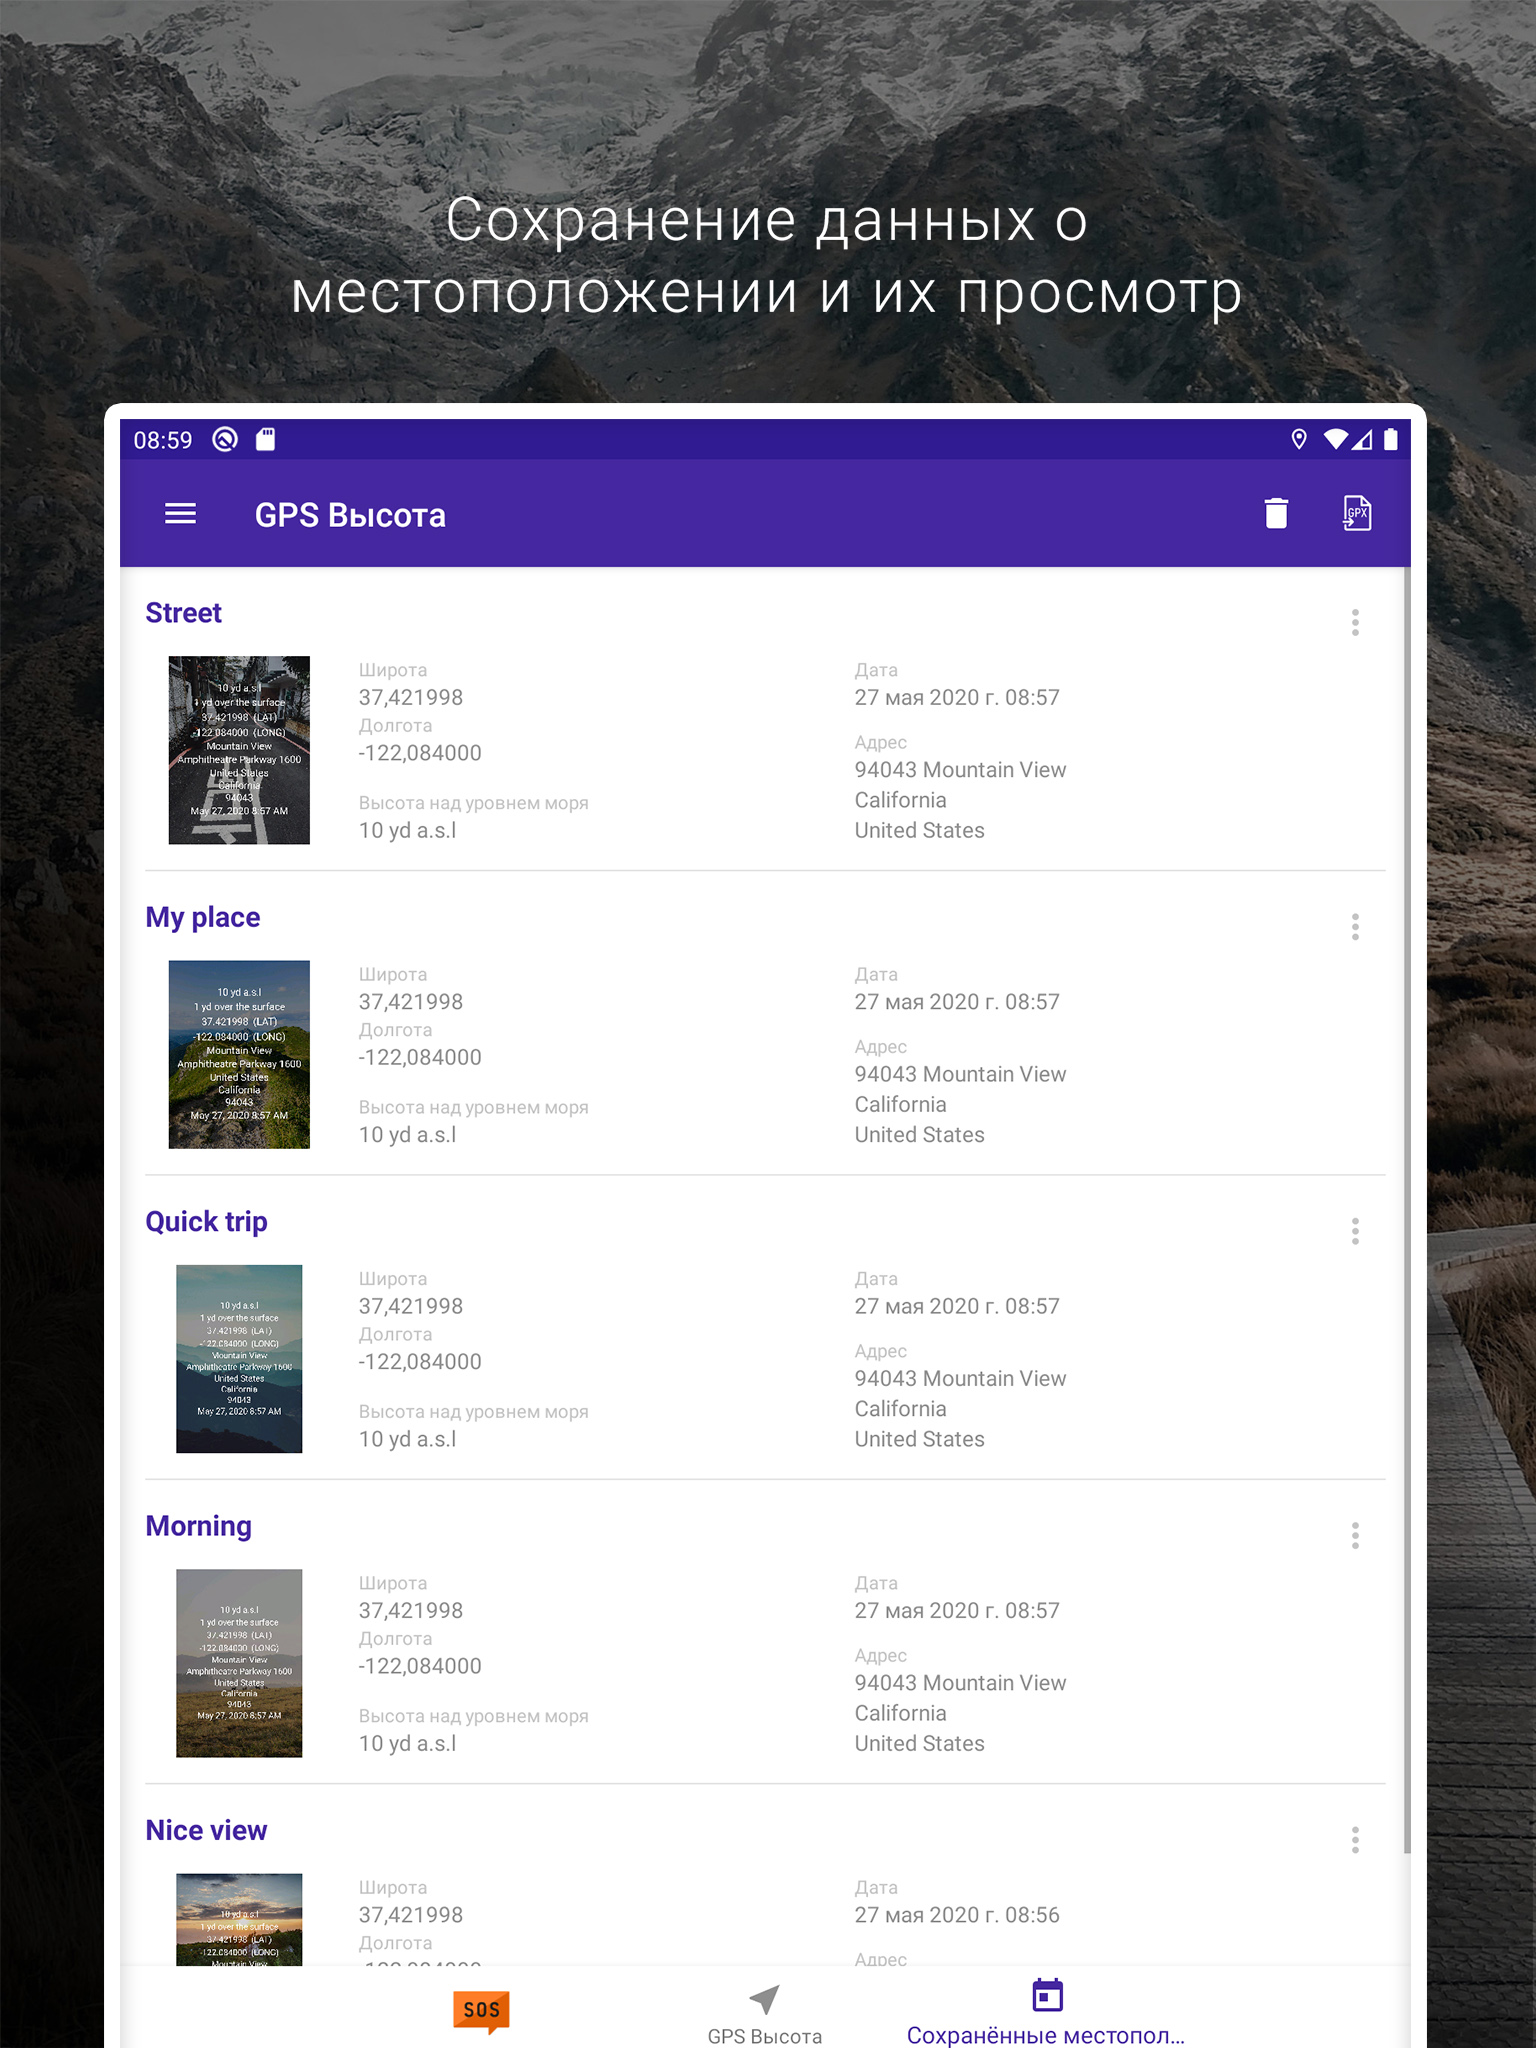Image resolution: width=1536 pixels, height=2048 pixels.
Task: Select the Quick trip location title
Action: 207,1222
